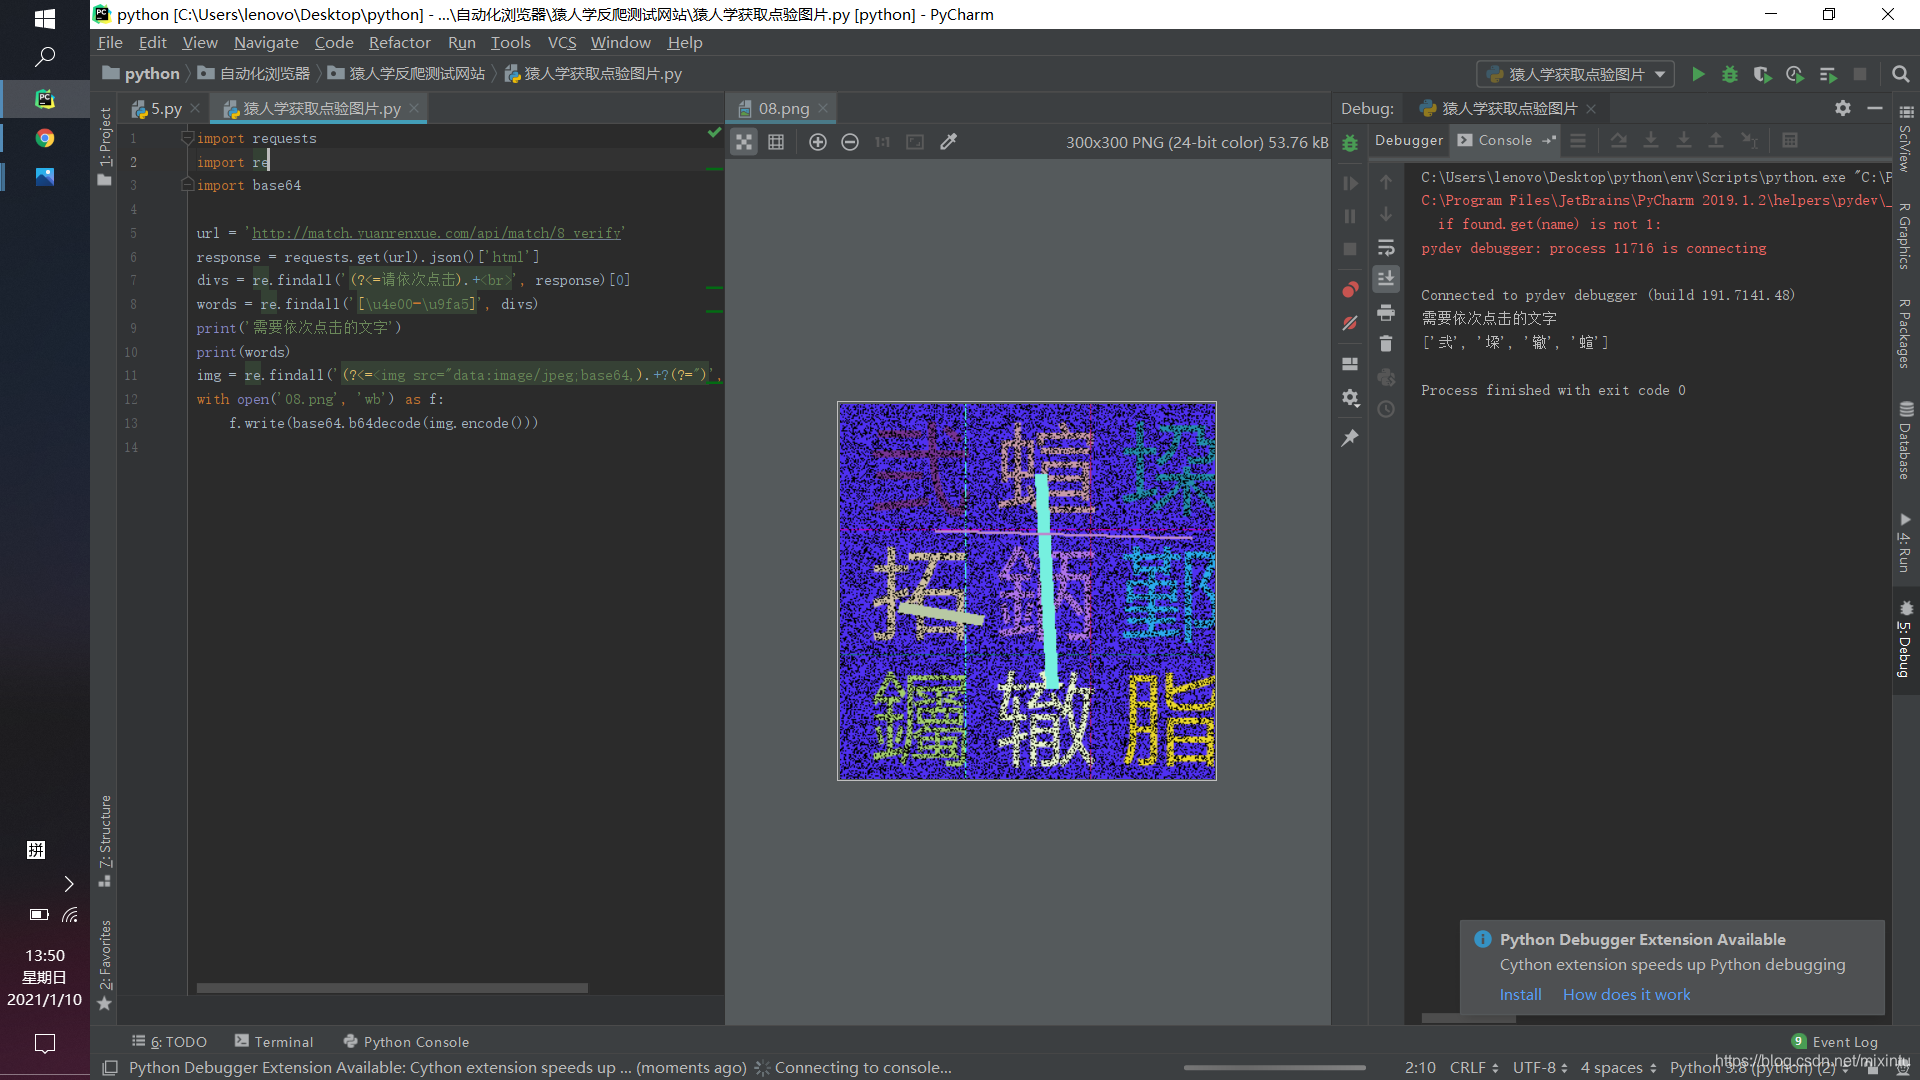Click the Clear All trash icon in console

click(x=1386, y=344)
